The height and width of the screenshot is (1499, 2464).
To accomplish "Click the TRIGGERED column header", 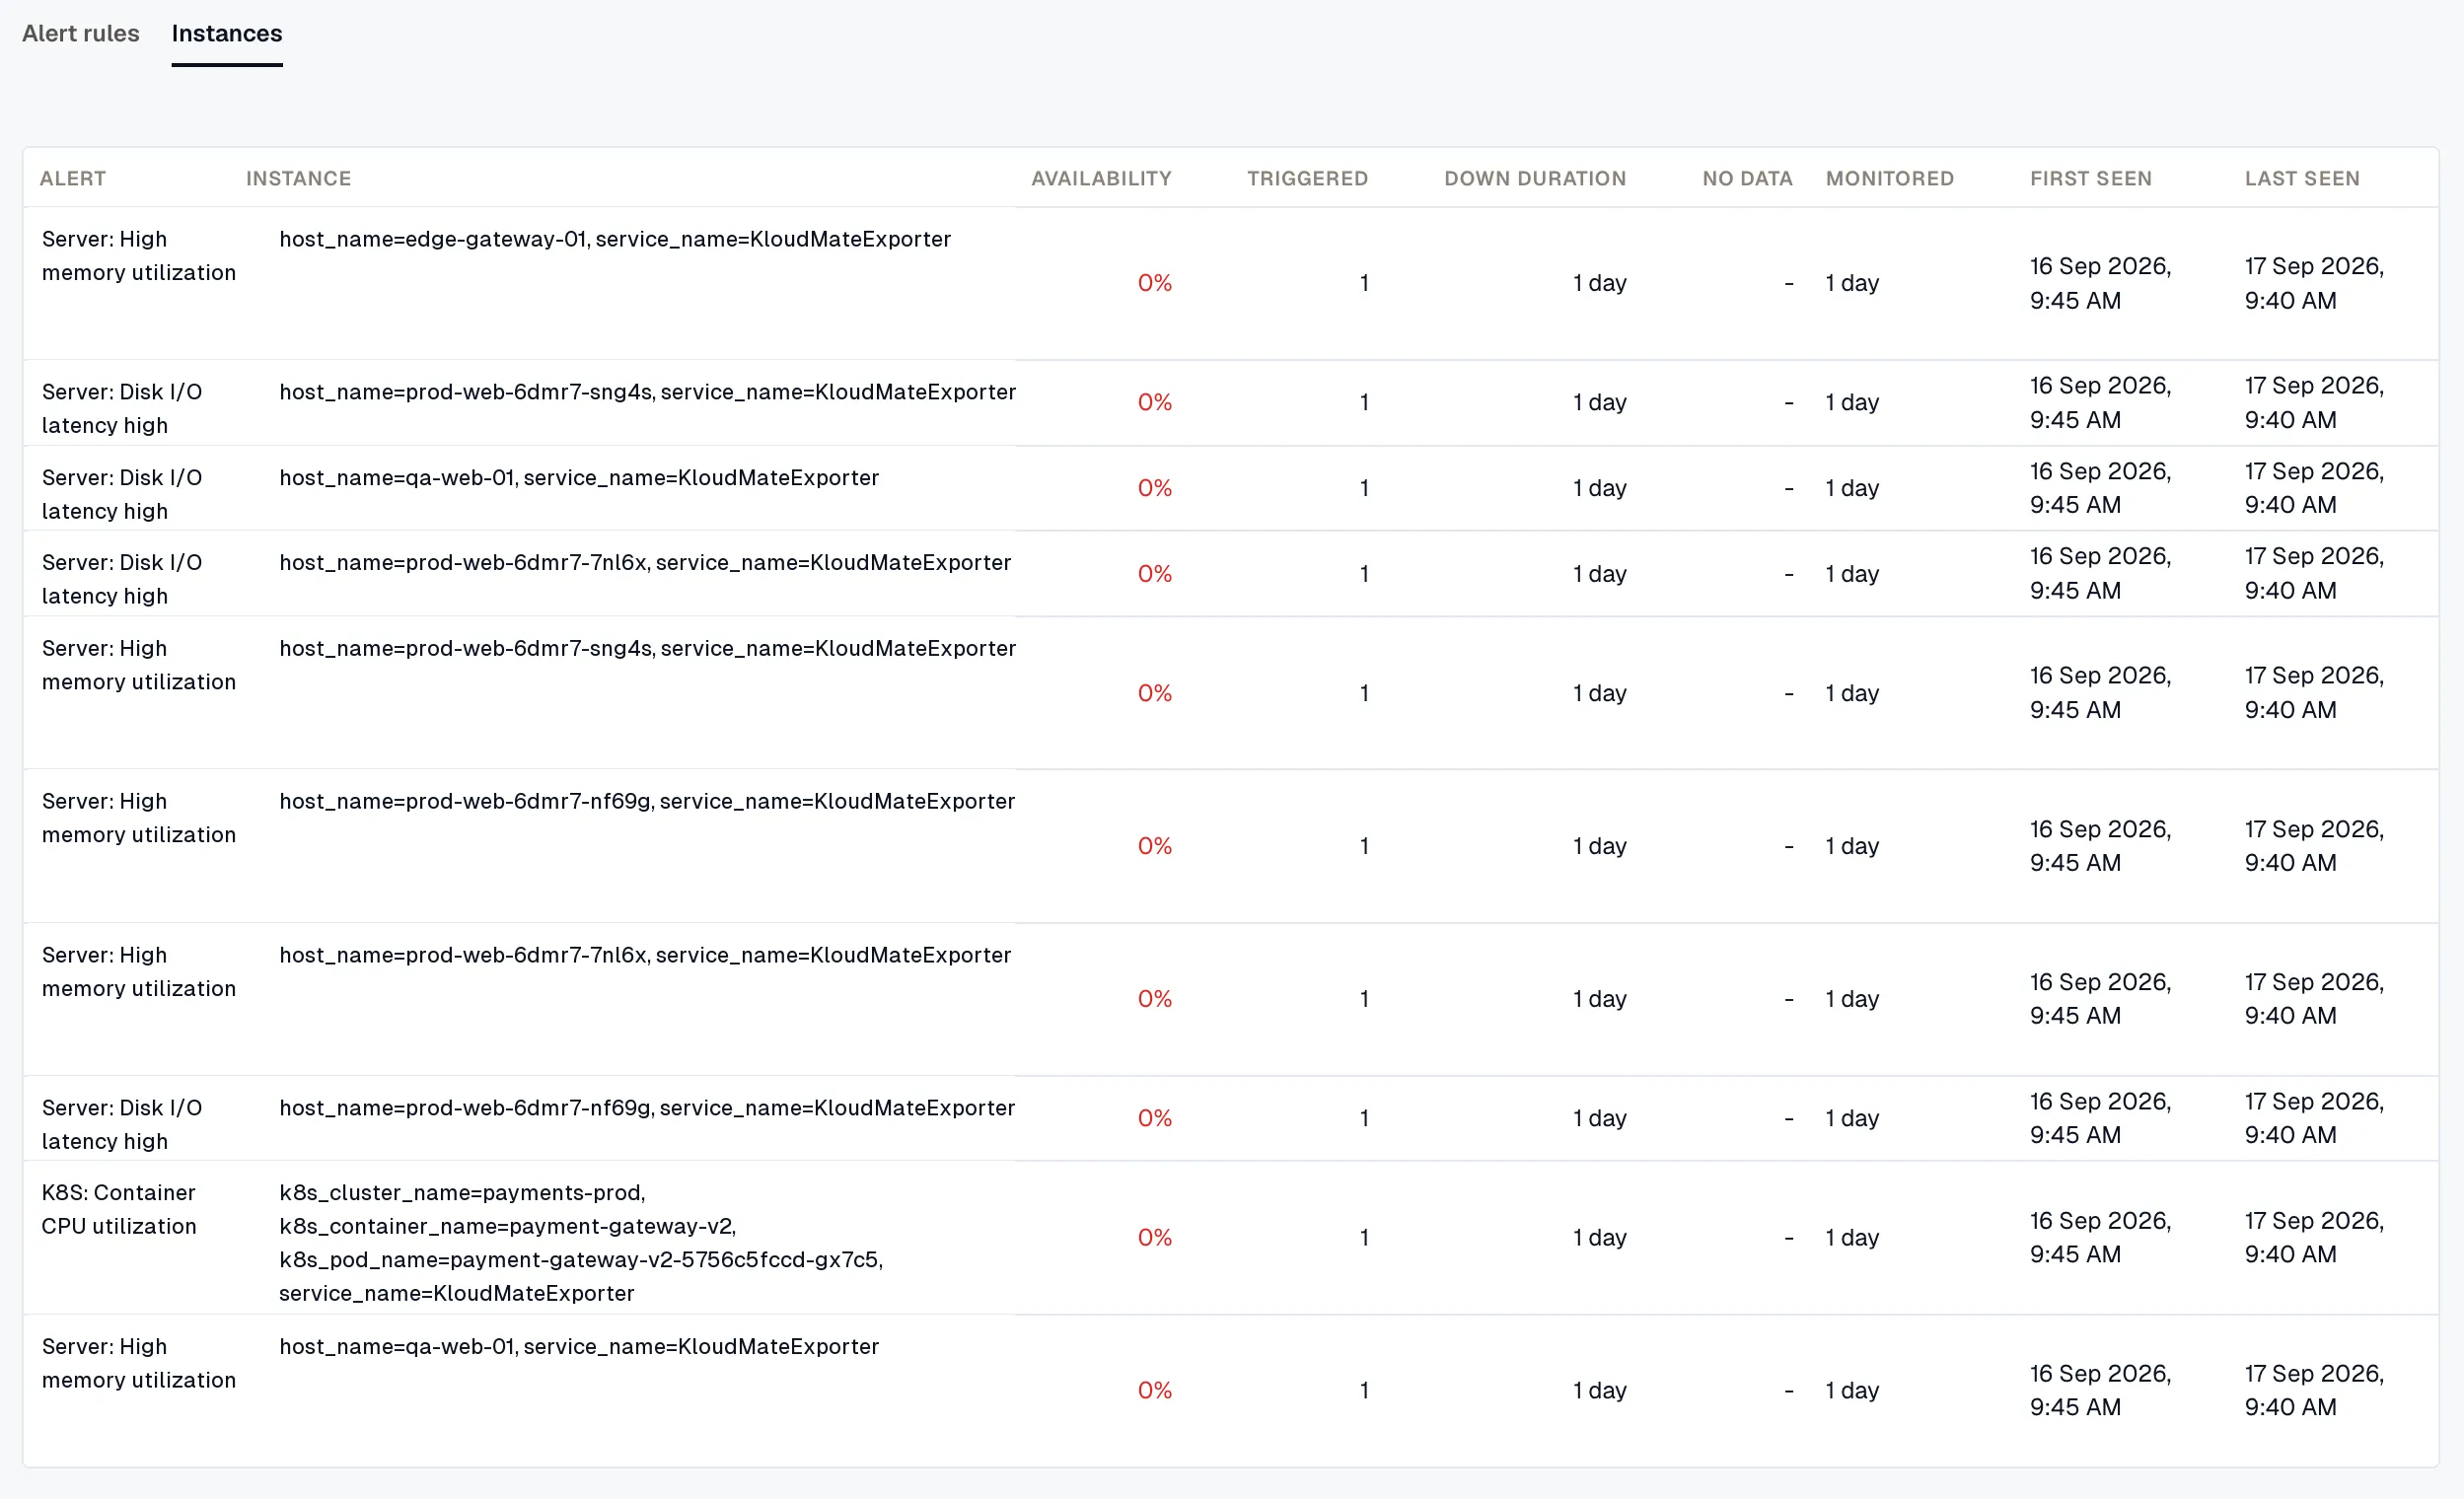I will tap(1307, 178).
